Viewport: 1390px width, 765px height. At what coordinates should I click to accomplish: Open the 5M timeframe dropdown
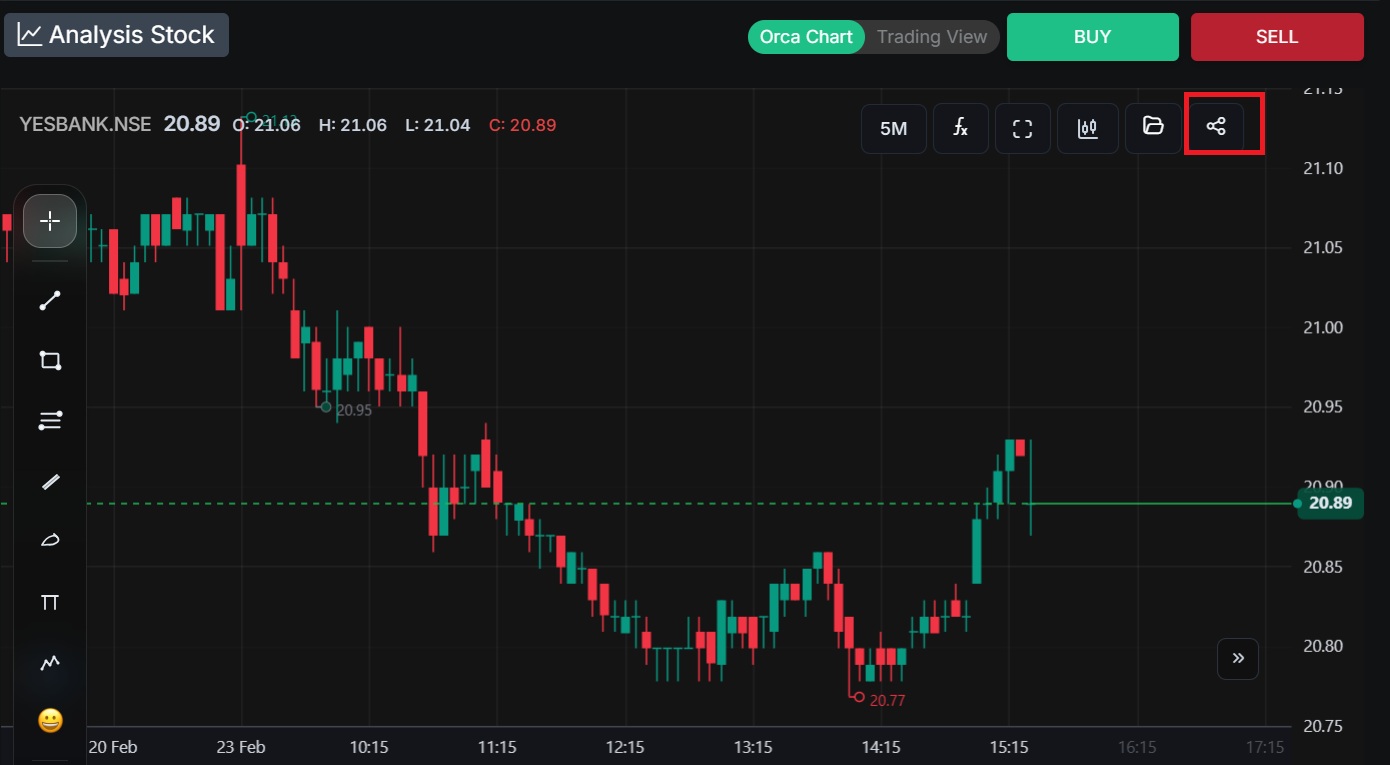(893, 128)
